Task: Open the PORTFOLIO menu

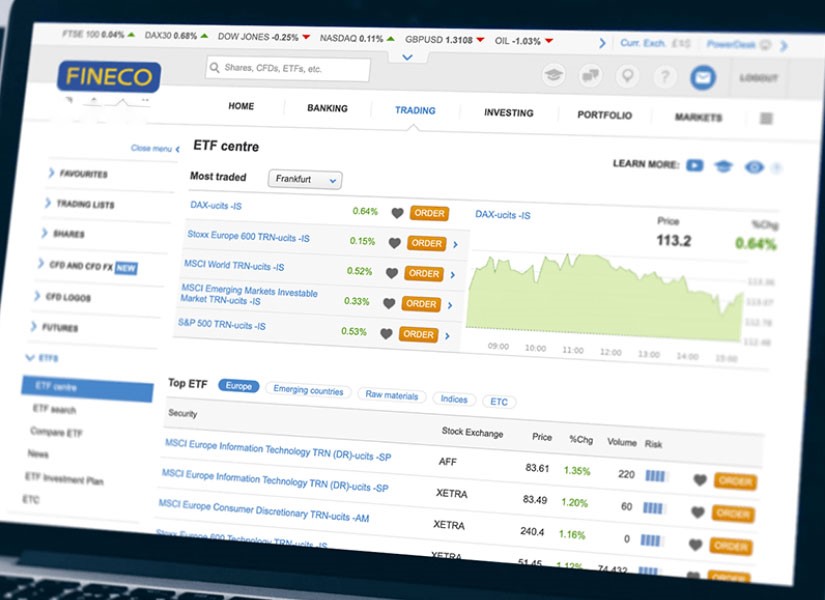Action: [x=605, y=115]
